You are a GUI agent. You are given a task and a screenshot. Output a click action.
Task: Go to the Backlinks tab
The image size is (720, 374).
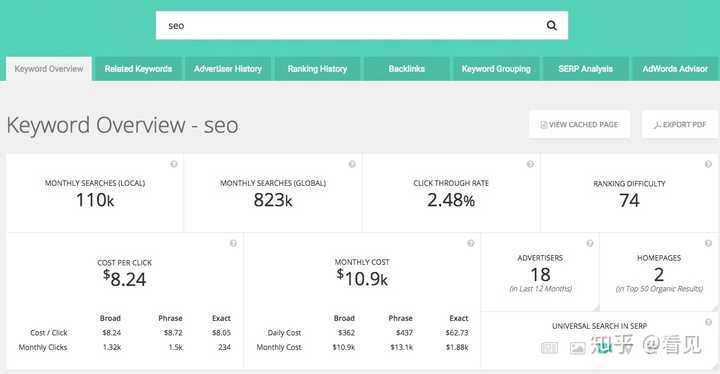coord(407,69)
